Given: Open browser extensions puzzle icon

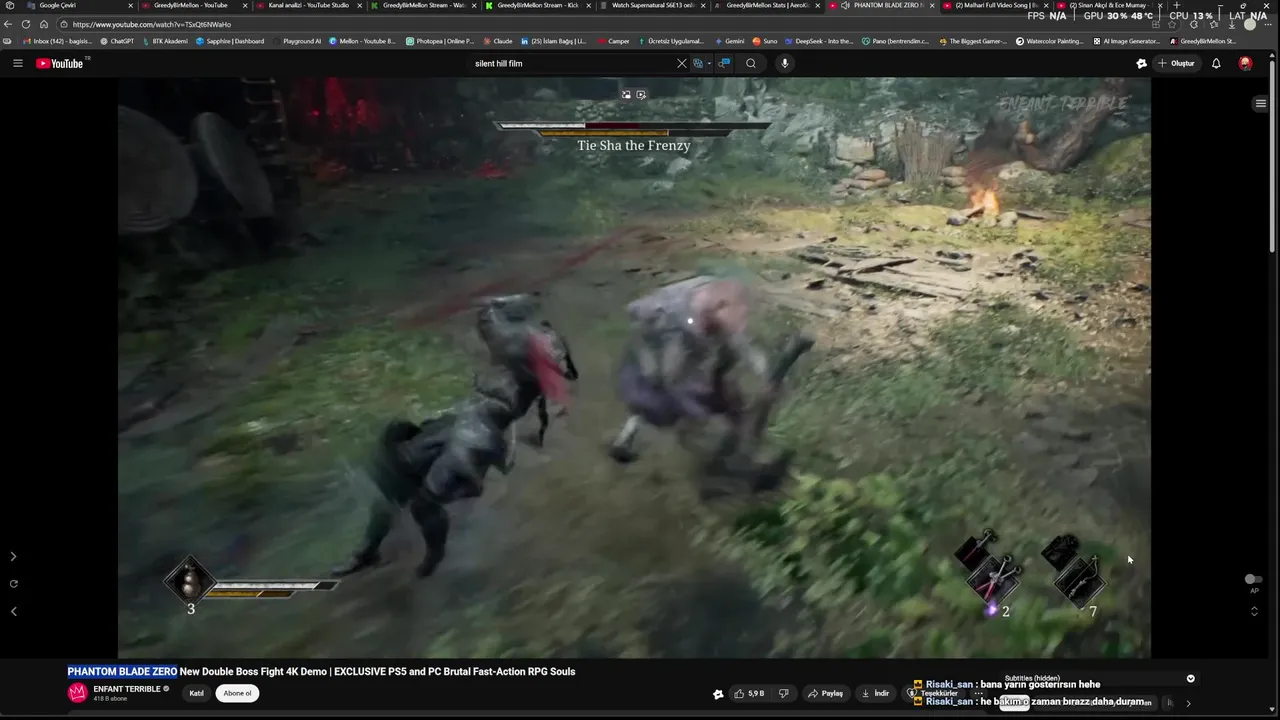Looking at the screenshot, I should coord(1194,24).
